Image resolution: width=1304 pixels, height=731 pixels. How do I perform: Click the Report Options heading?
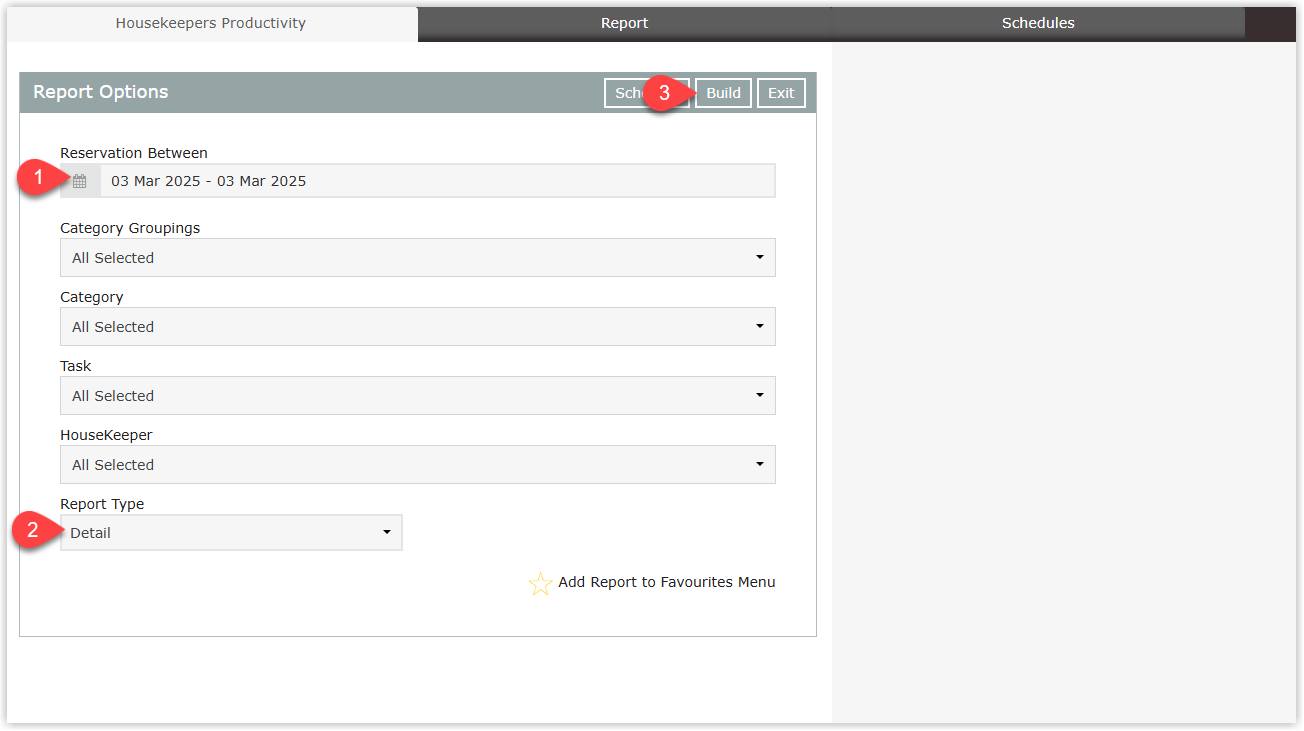[x=101, y=92]
